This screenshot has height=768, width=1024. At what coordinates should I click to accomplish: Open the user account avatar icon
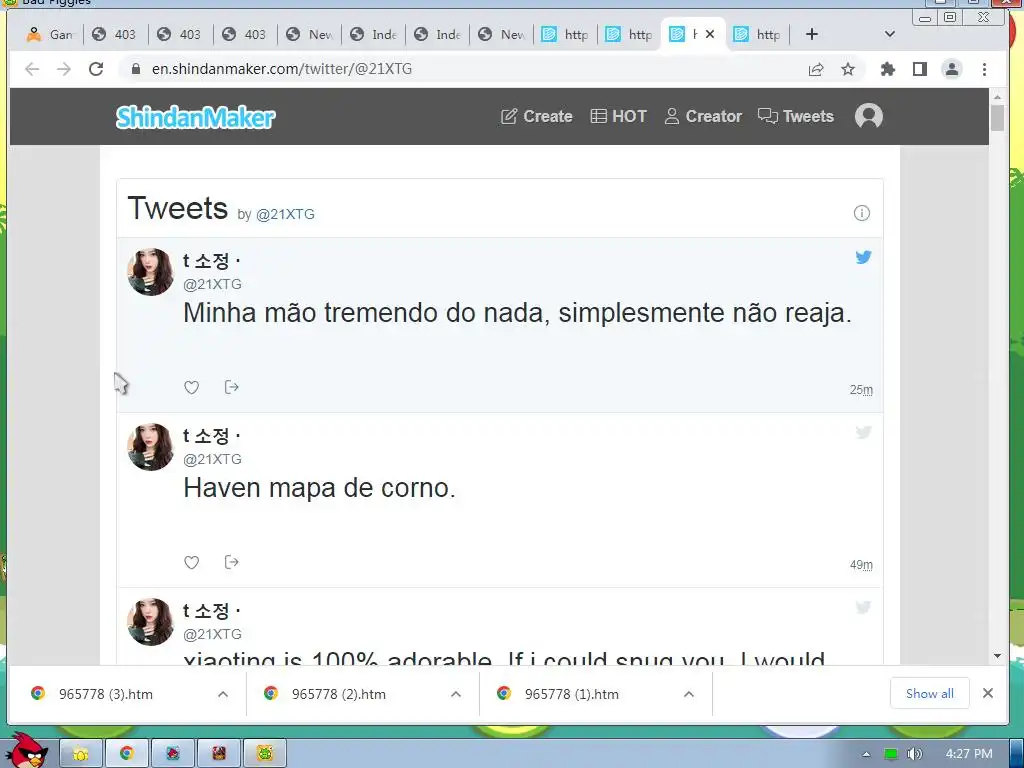tap(869, 116)
